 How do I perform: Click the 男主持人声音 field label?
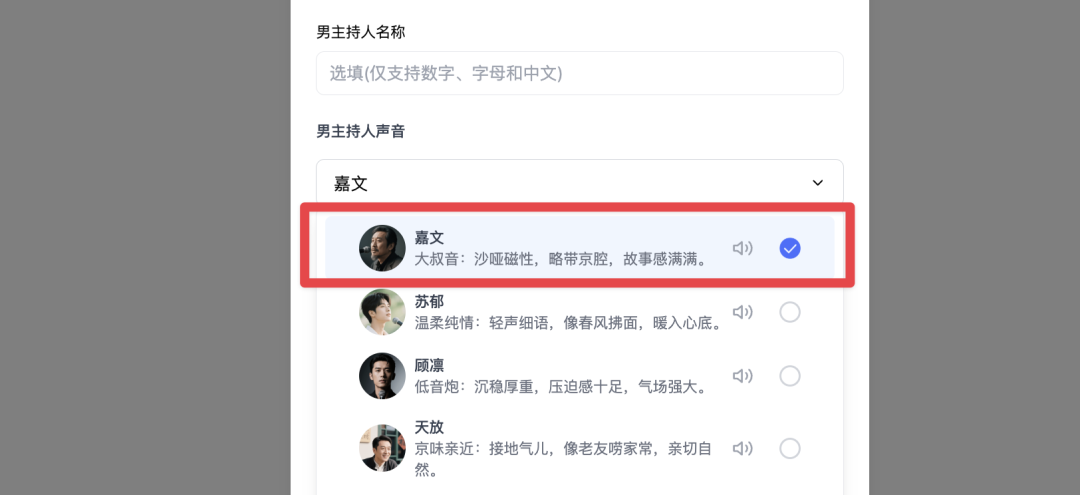coord(361,131)
